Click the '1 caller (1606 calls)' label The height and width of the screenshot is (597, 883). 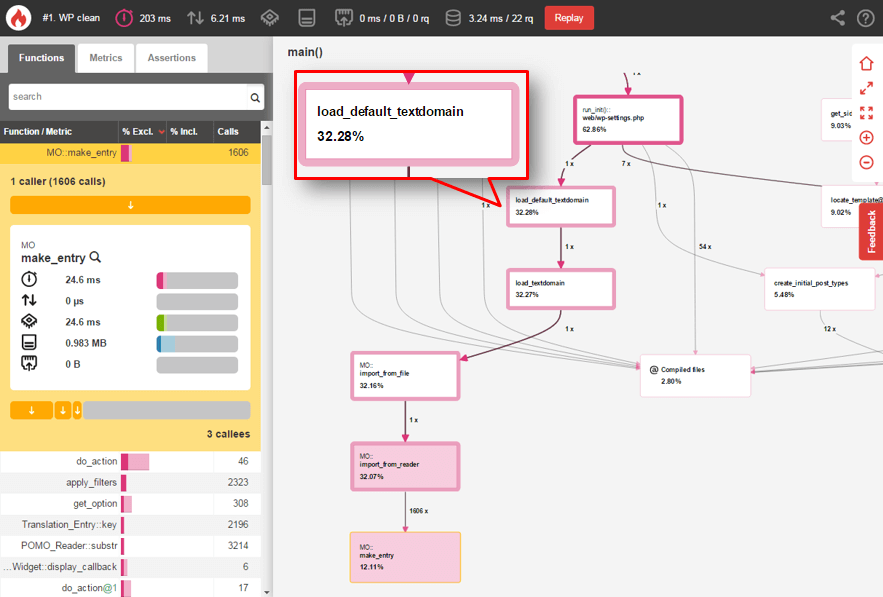(58, 181)
